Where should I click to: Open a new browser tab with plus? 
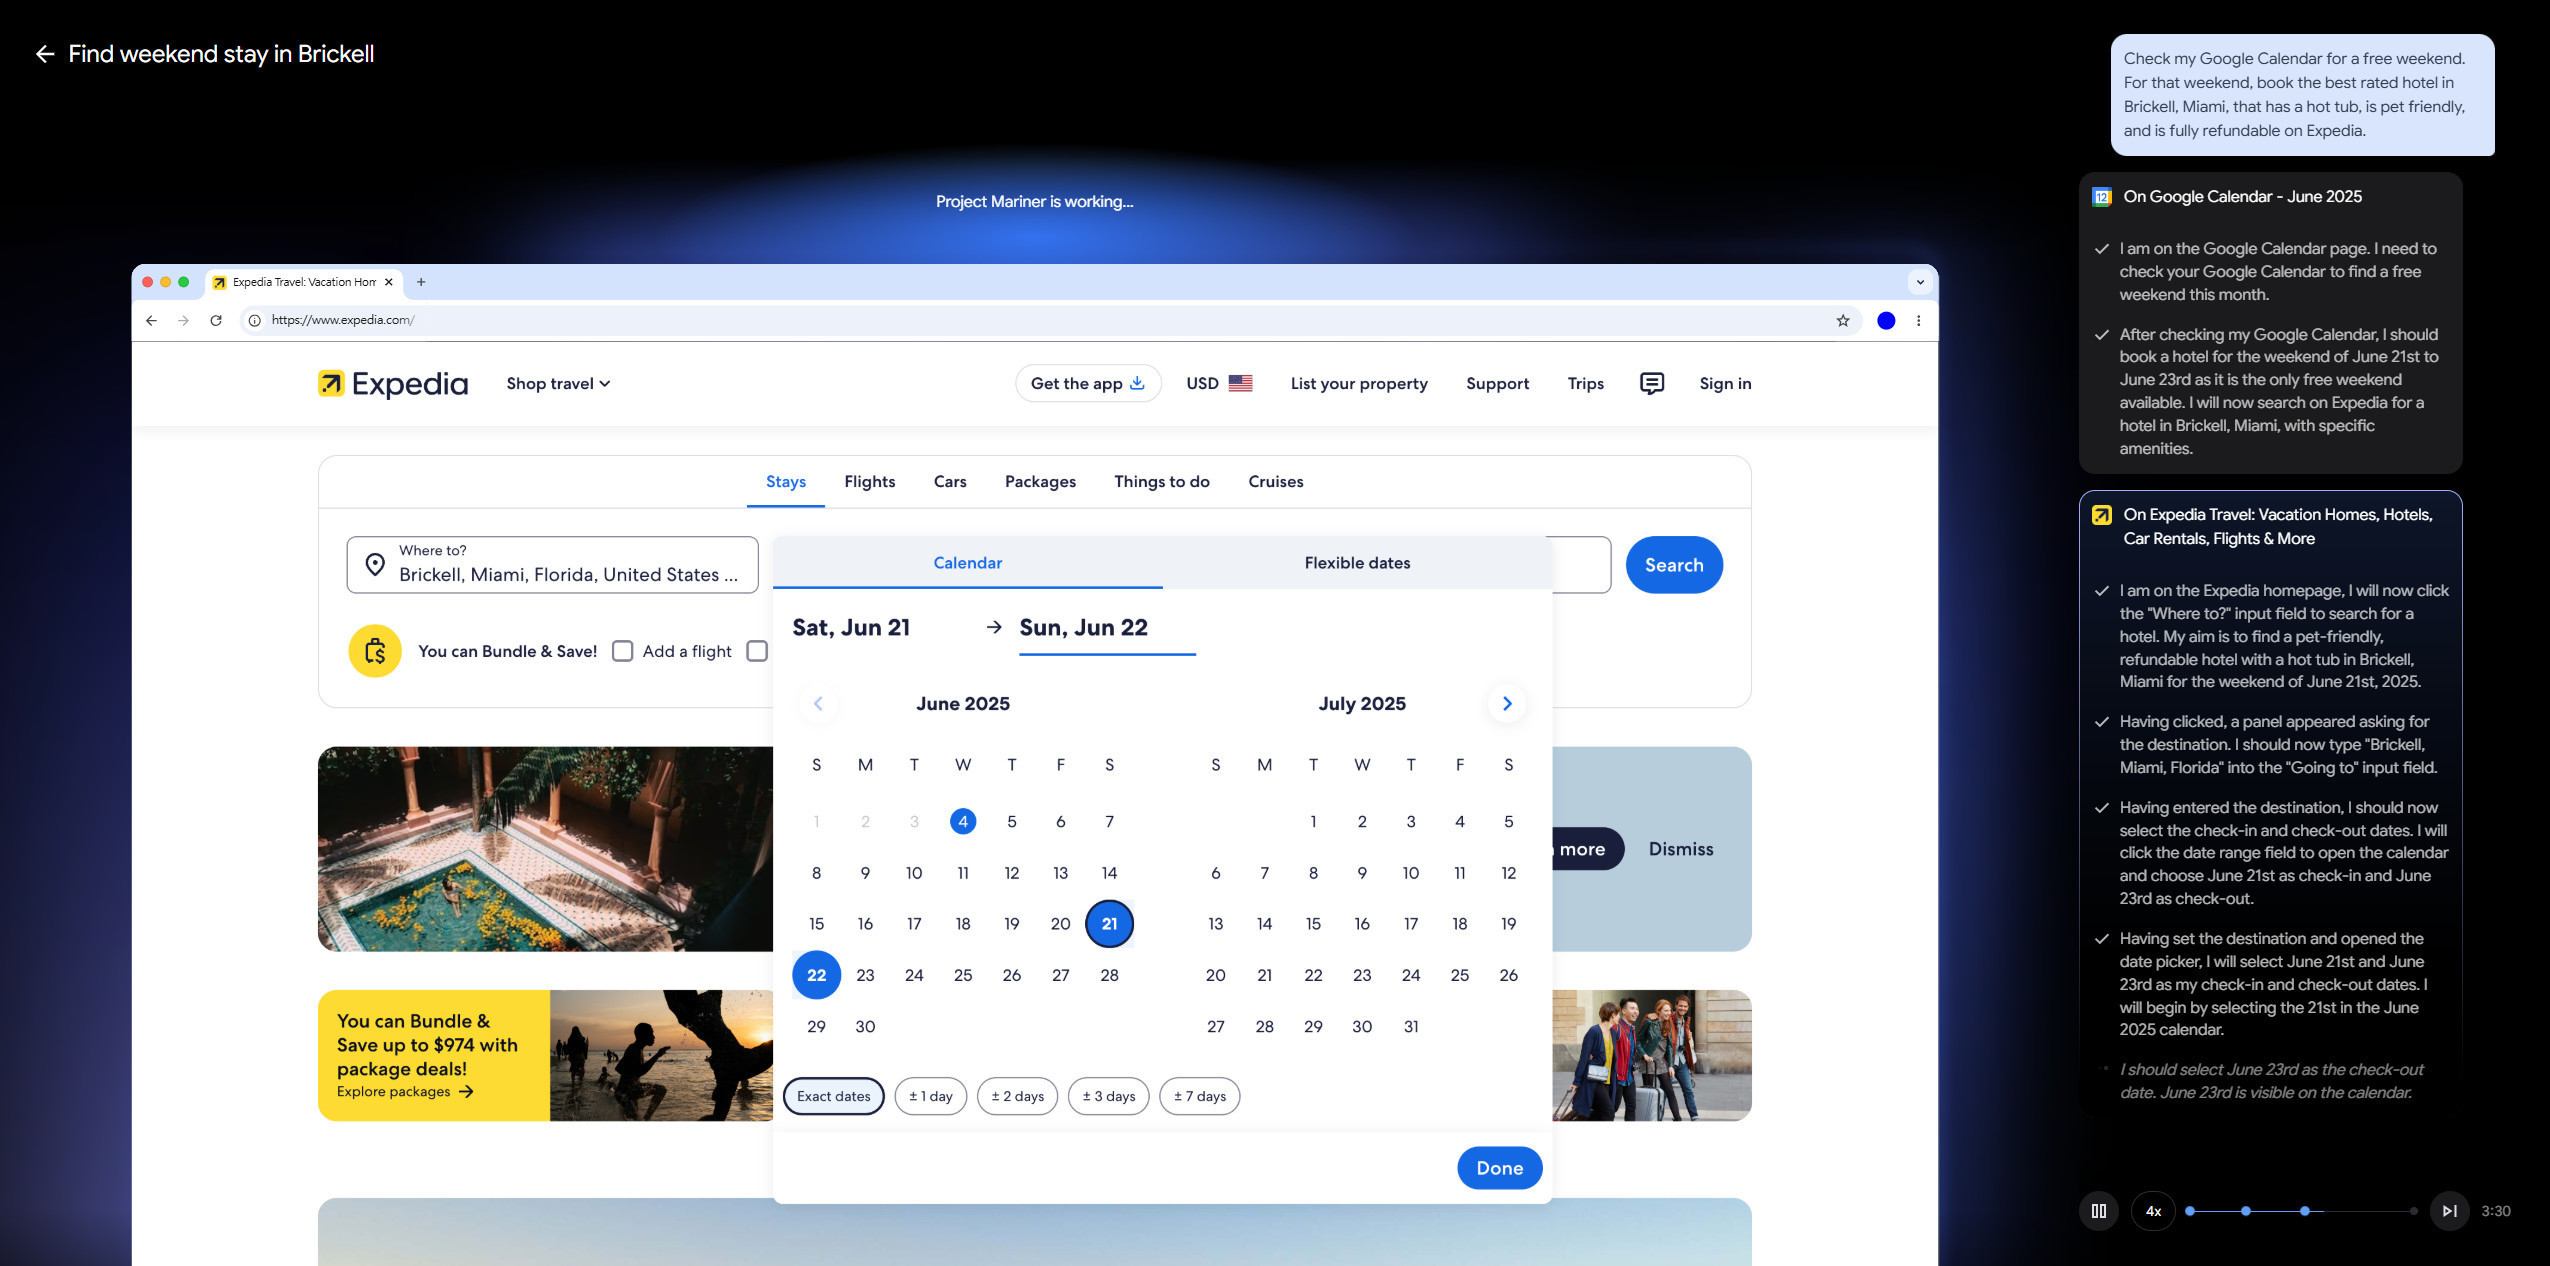421,282
